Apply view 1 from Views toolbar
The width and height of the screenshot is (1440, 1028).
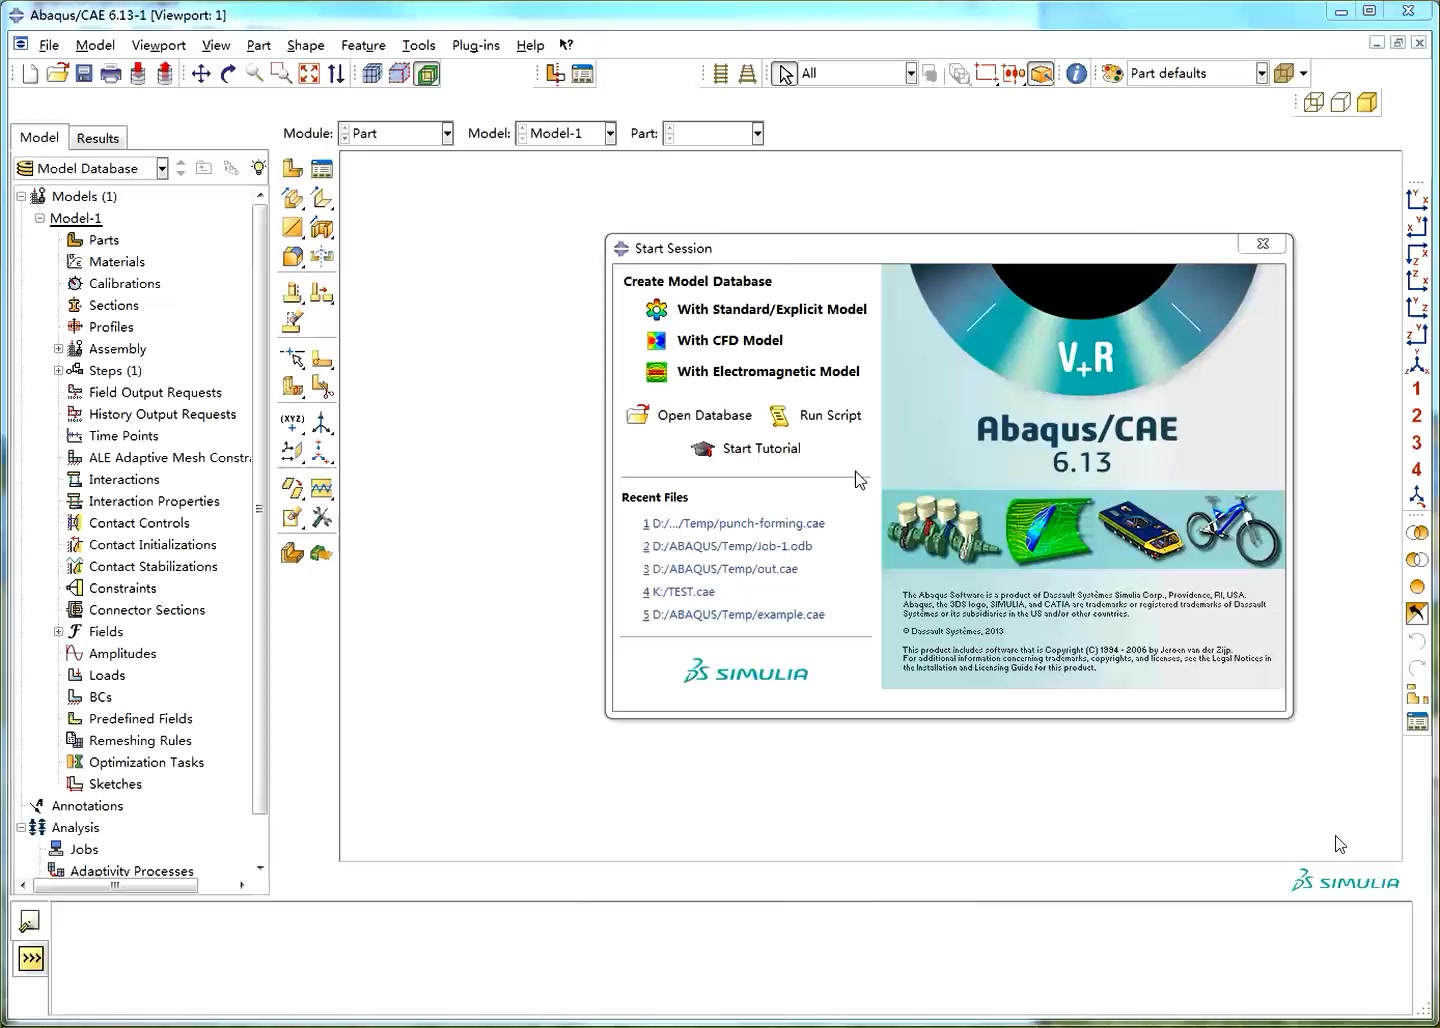[1416, 389]
